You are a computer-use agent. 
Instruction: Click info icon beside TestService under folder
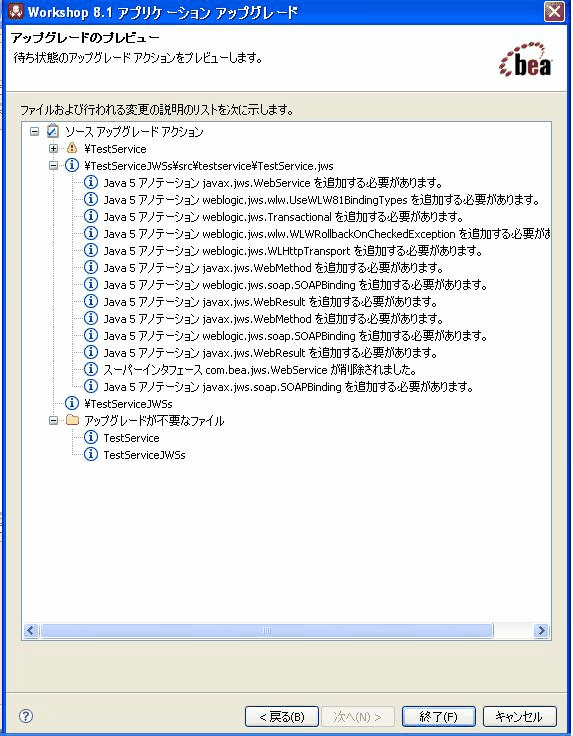click(91, 437)
